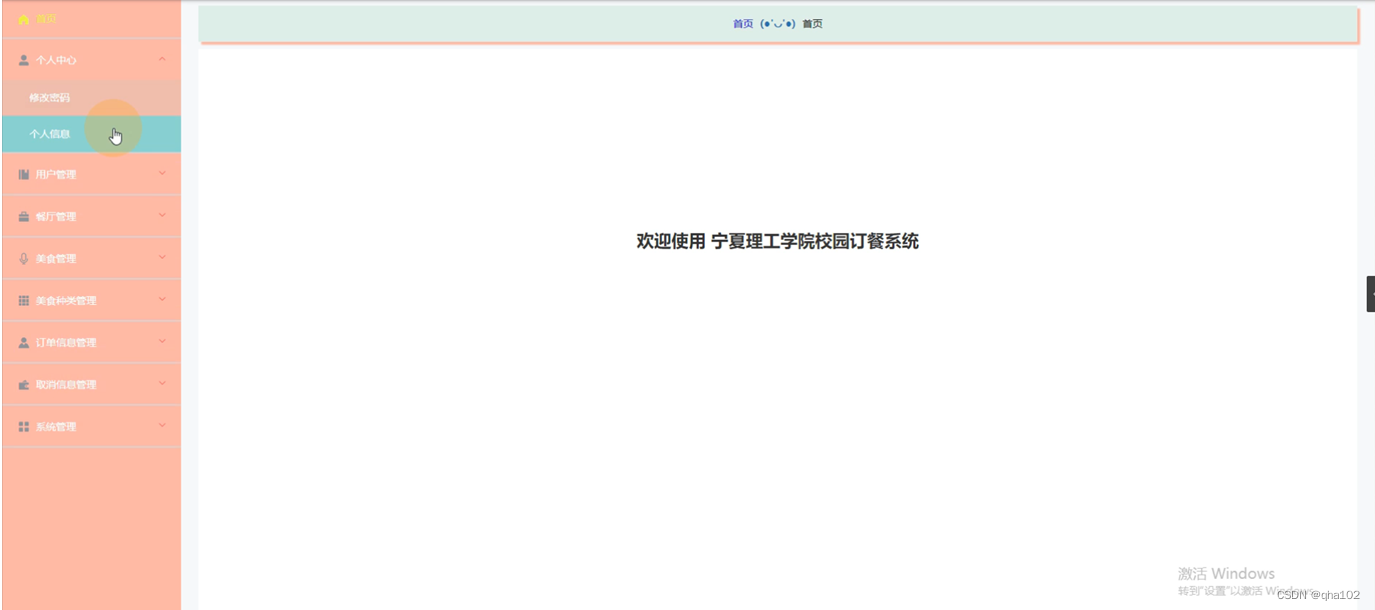Expand the 餐厅管理 chevron arrow
The width and height of the screenshot is (1375, 610).
coord(162,215)
